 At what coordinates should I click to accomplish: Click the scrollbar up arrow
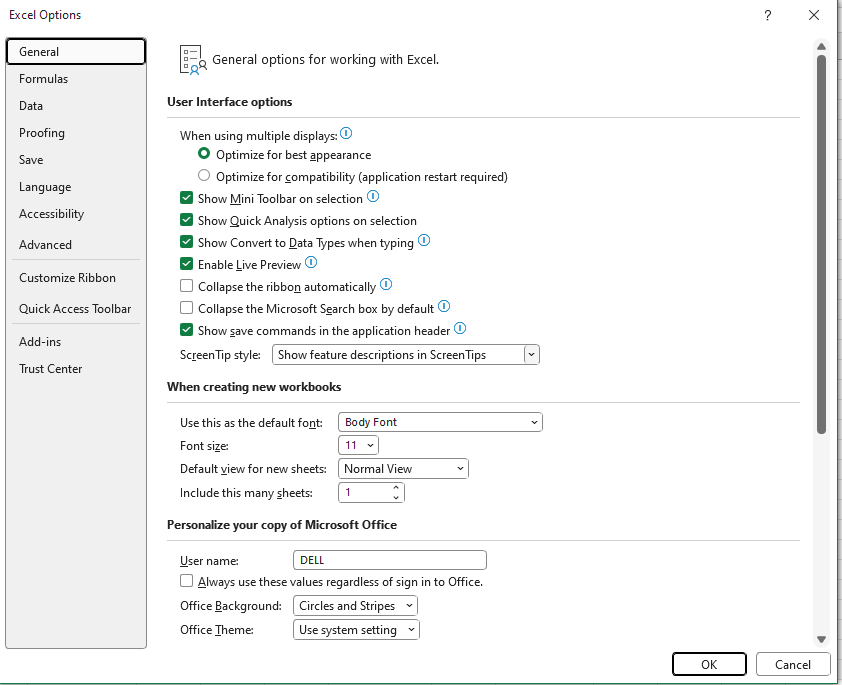pos(821,47)
